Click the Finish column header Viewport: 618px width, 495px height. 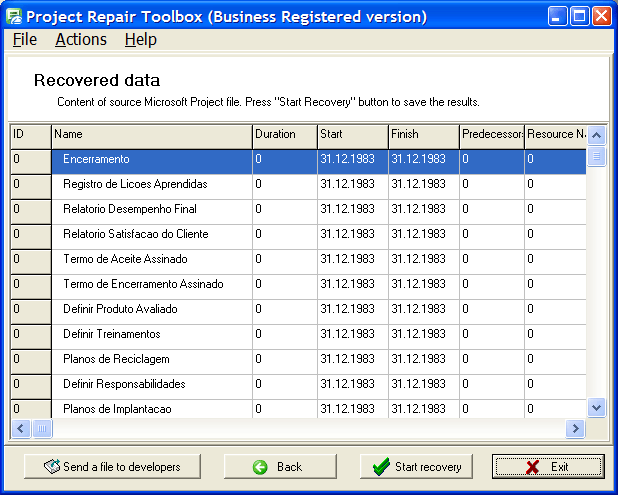click(424, 137)
